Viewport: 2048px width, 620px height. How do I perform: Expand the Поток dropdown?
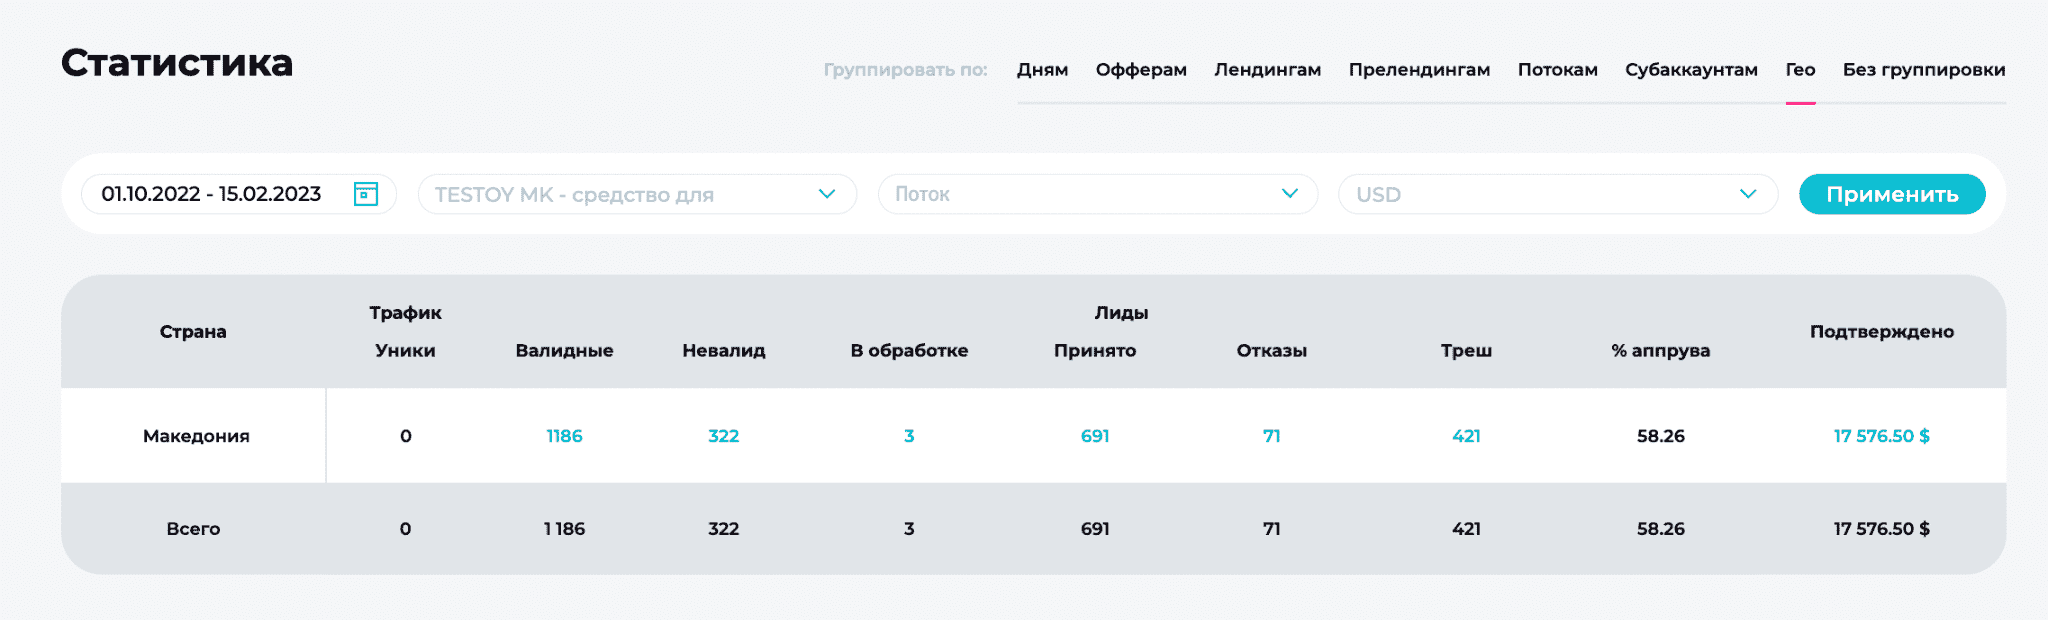(1097, 194)
